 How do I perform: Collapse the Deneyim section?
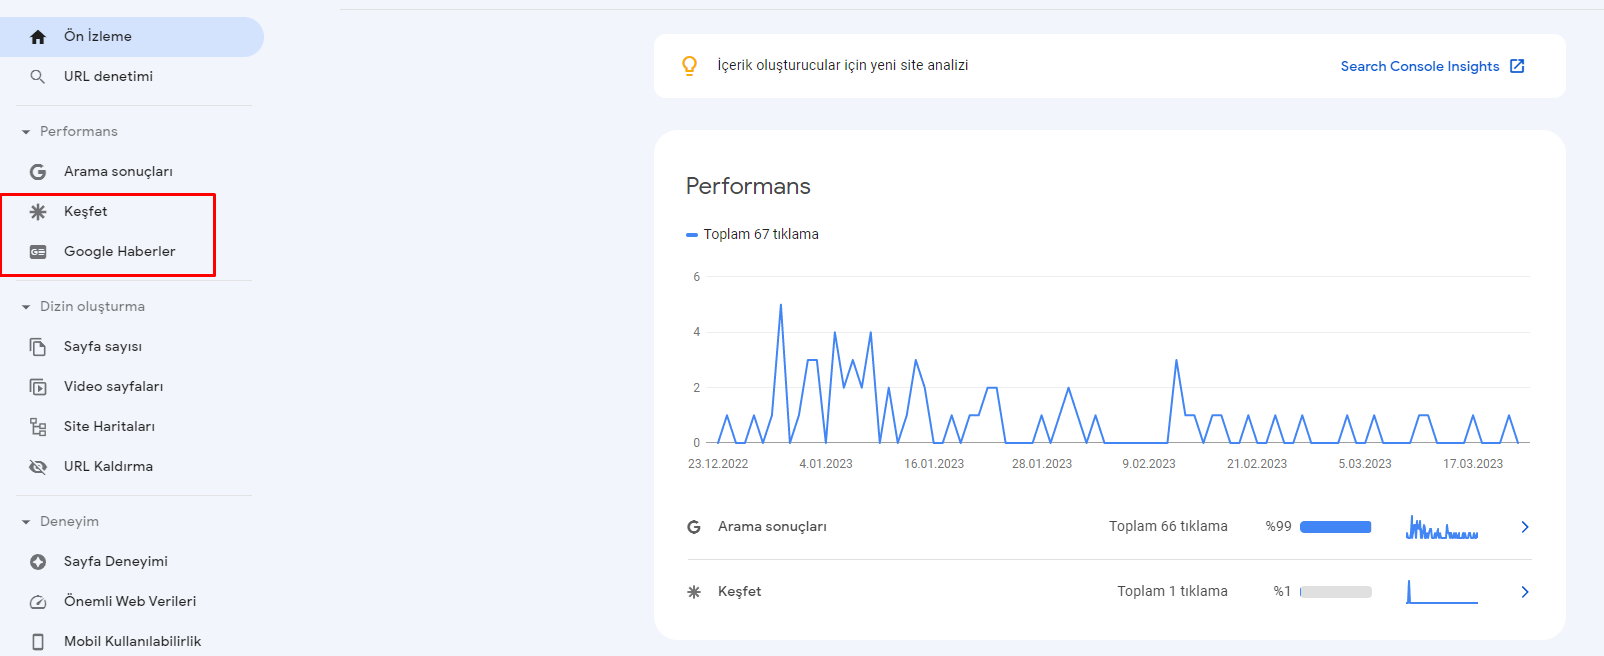click(26, 522)
